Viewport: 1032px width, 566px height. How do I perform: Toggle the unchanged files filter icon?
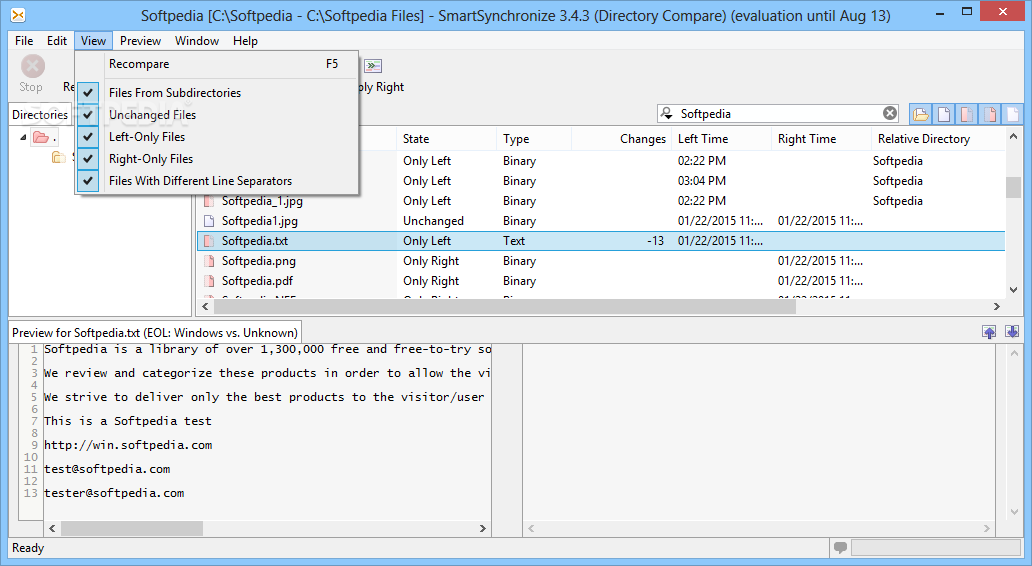(x=944, y=115)
